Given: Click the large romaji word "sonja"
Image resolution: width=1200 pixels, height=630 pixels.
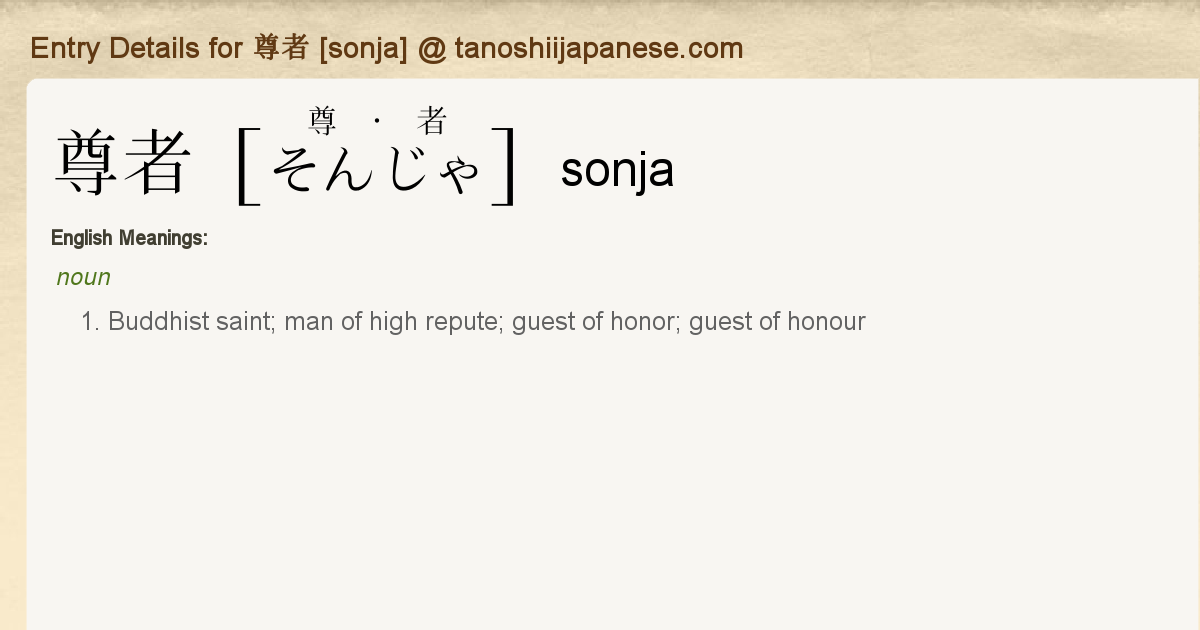Looking at the screenshot, I should (x=617, y=170).
